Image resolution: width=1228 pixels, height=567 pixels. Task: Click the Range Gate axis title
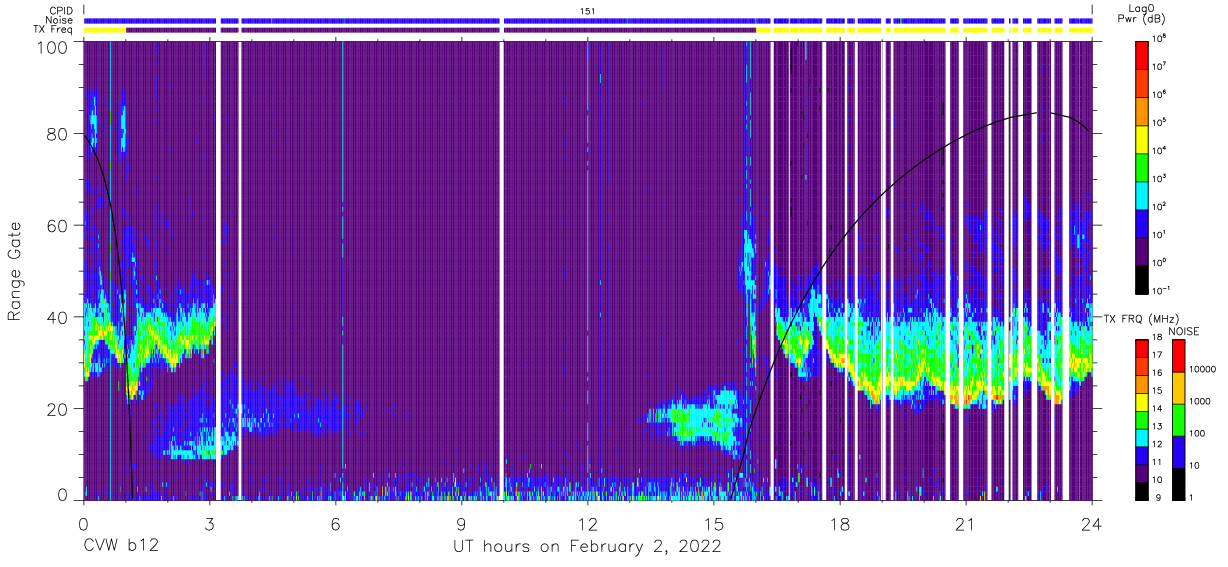(15, 272)
